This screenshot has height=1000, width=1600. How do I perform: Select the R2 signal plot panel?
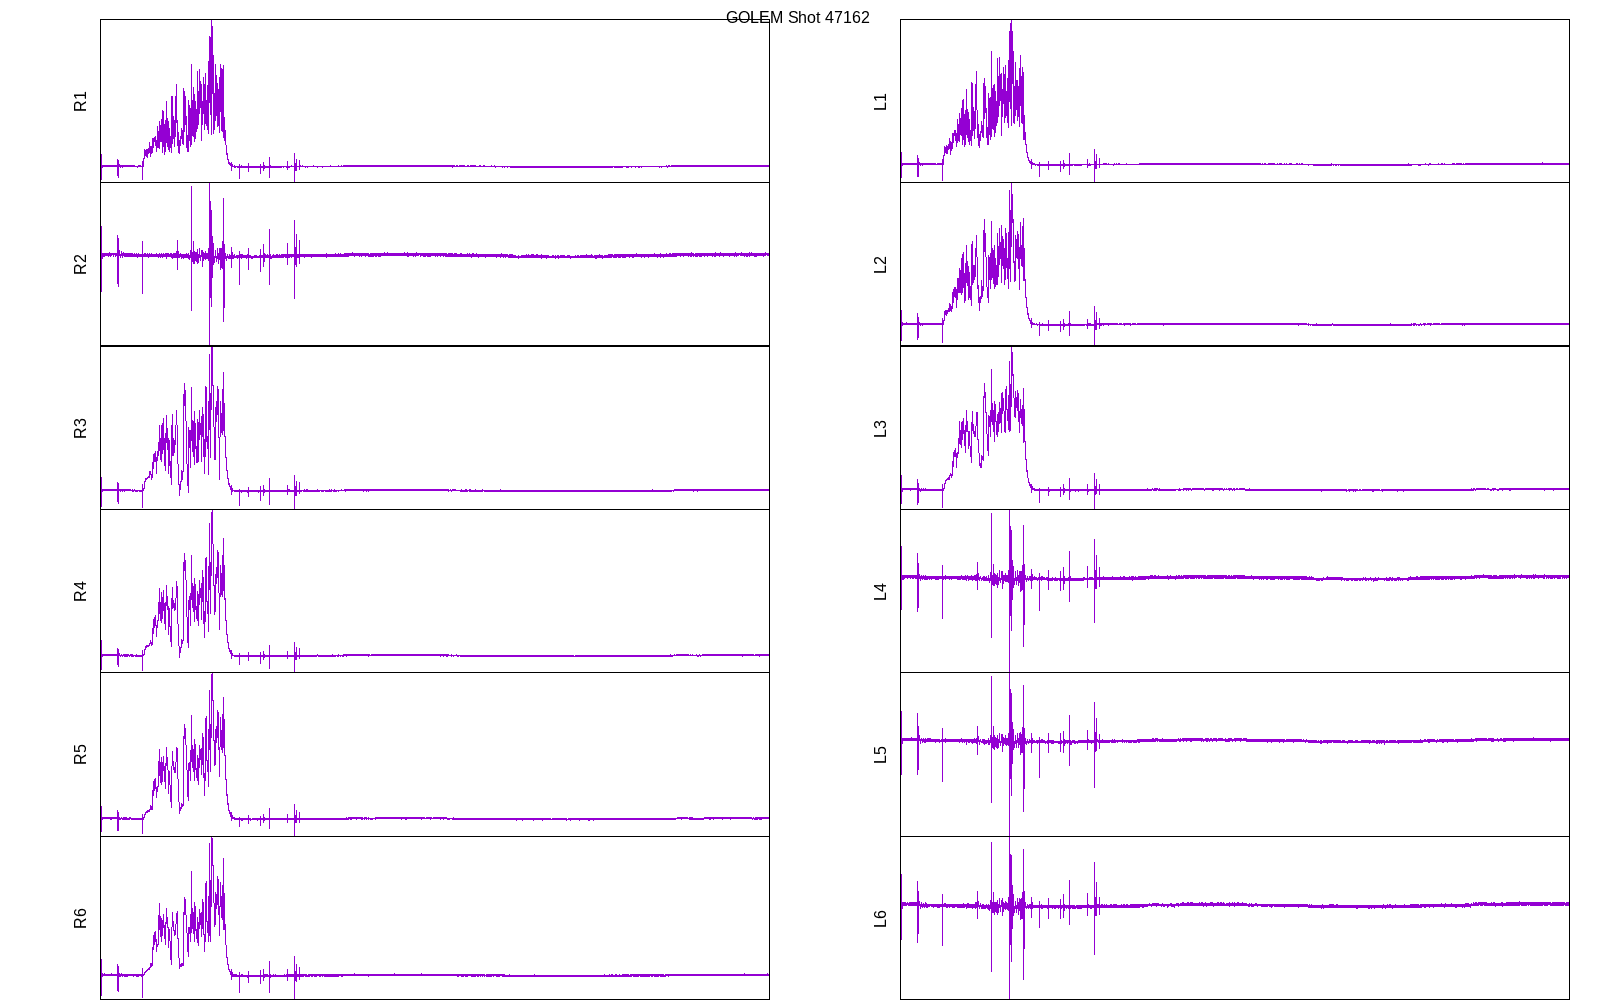pyautogui.click(x=435, y=264)
